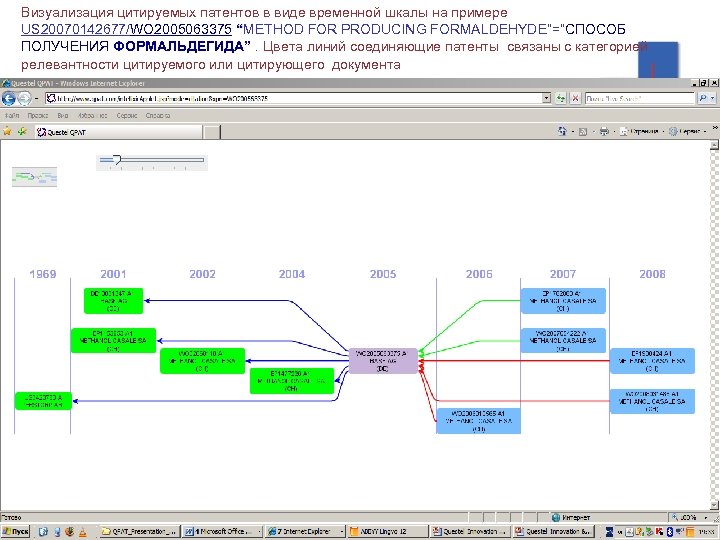Select the 2002 timeline year header

coord(202,274)
